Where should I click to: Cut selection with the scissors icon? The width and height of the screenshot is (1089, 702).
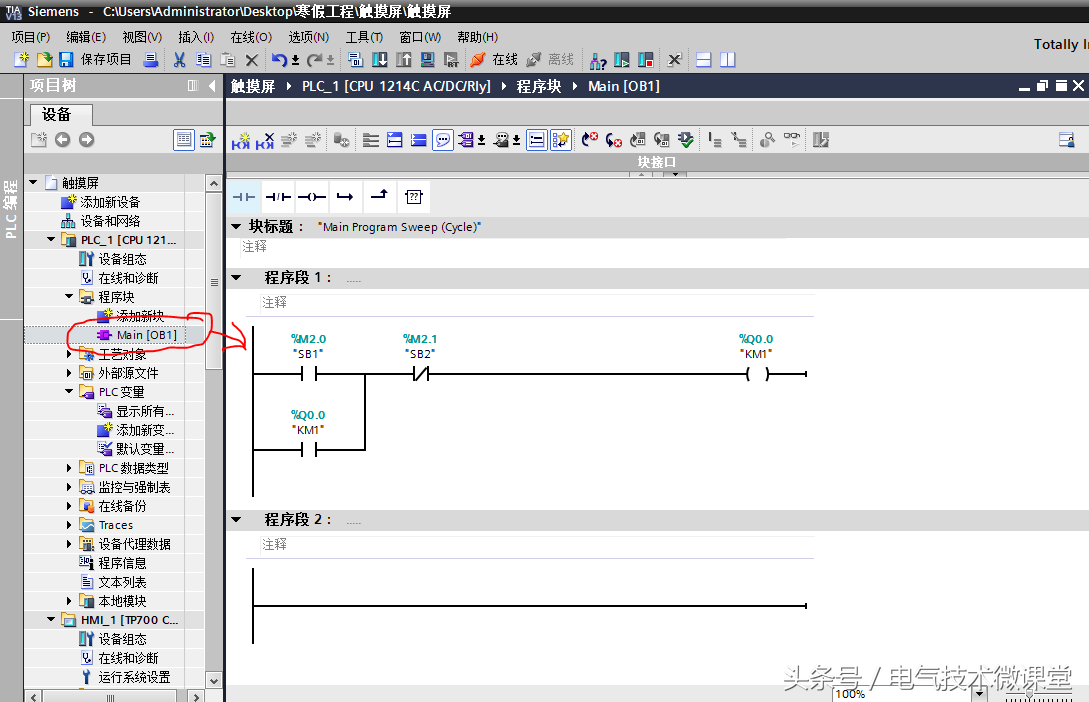click(x=179, y=60)
